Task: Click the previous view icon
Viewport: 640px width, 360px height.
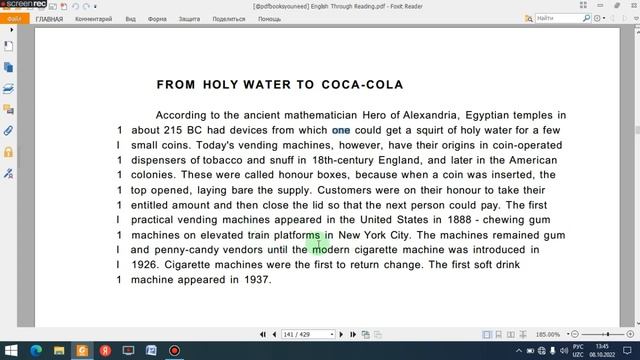Action: pyautogui.click(x=366, y=334)
